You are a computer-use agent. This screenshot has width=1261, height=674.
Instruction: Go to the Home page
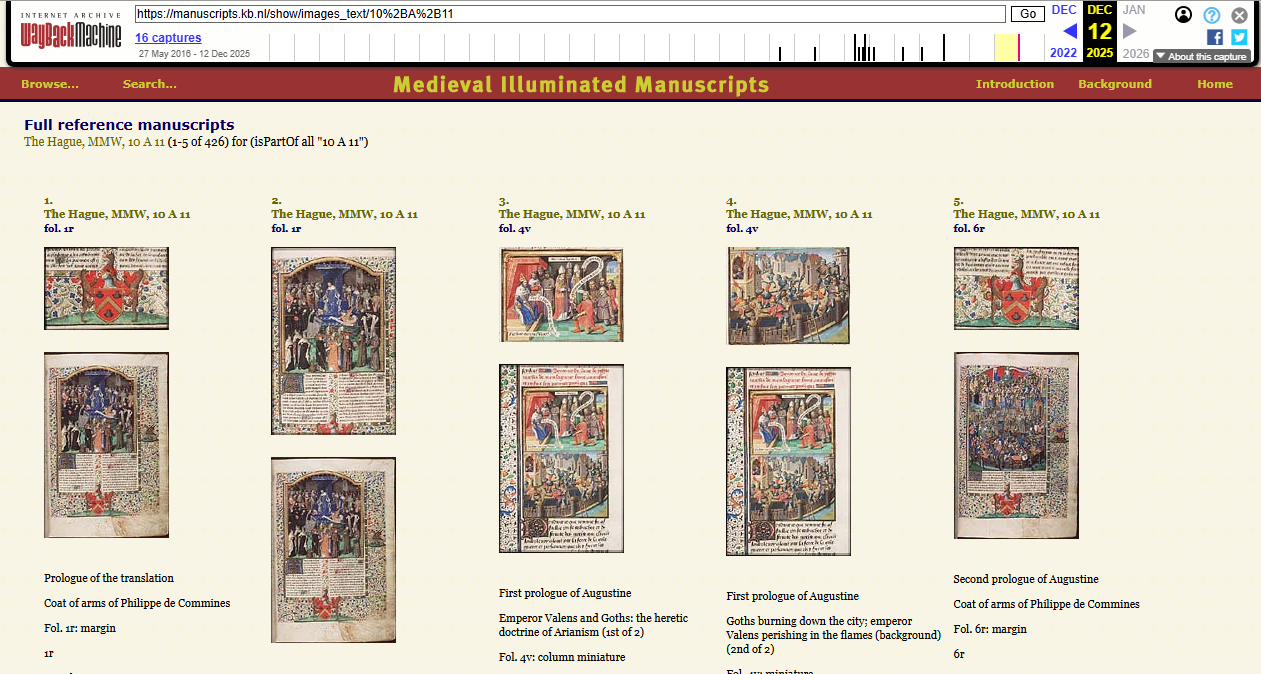point(1215,84)
